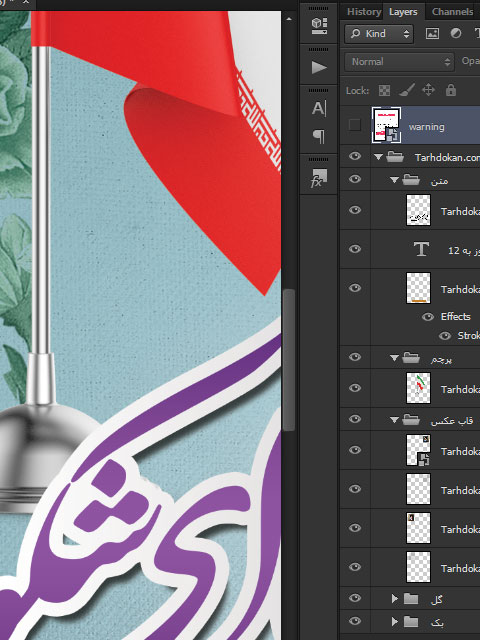This screenshot has height=640, width=480.
Task: Switch to the Channels tab
Action: pyautogui.click(x=452, y=12)
